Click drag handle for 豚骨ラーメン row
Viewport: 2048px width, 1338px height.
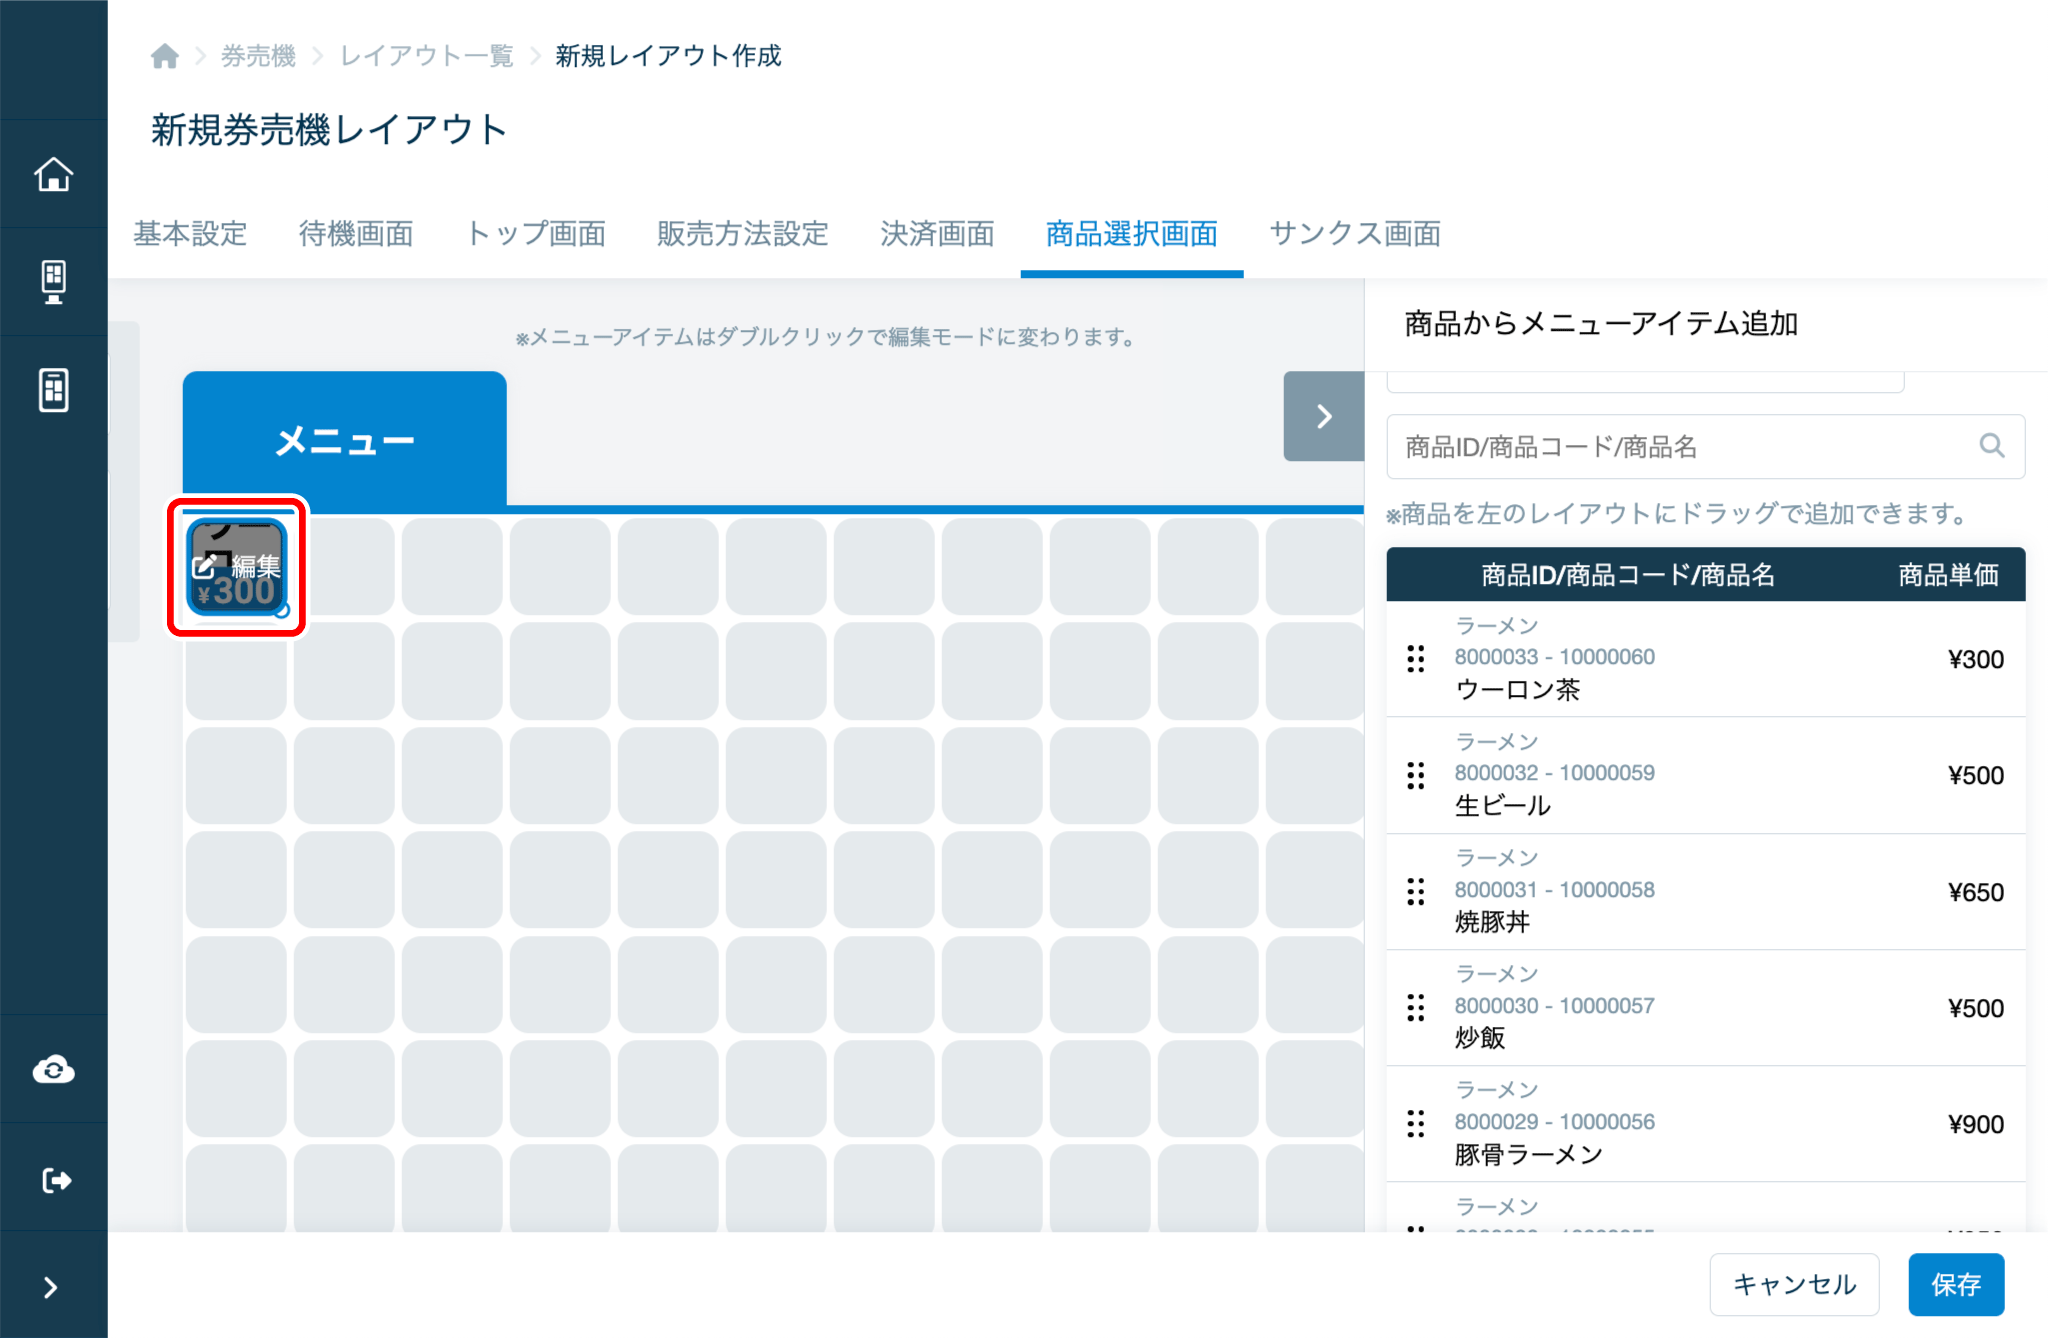tap(1415, 1123)
